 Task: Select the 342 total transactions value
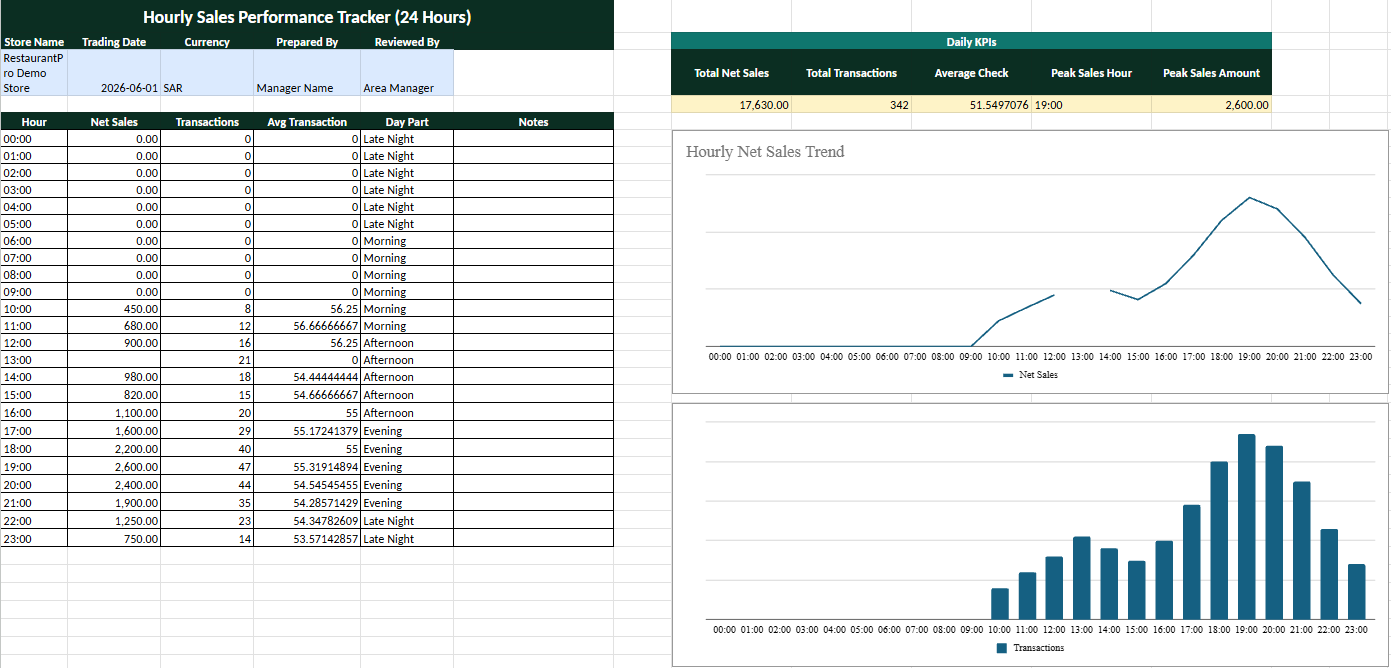851,105
